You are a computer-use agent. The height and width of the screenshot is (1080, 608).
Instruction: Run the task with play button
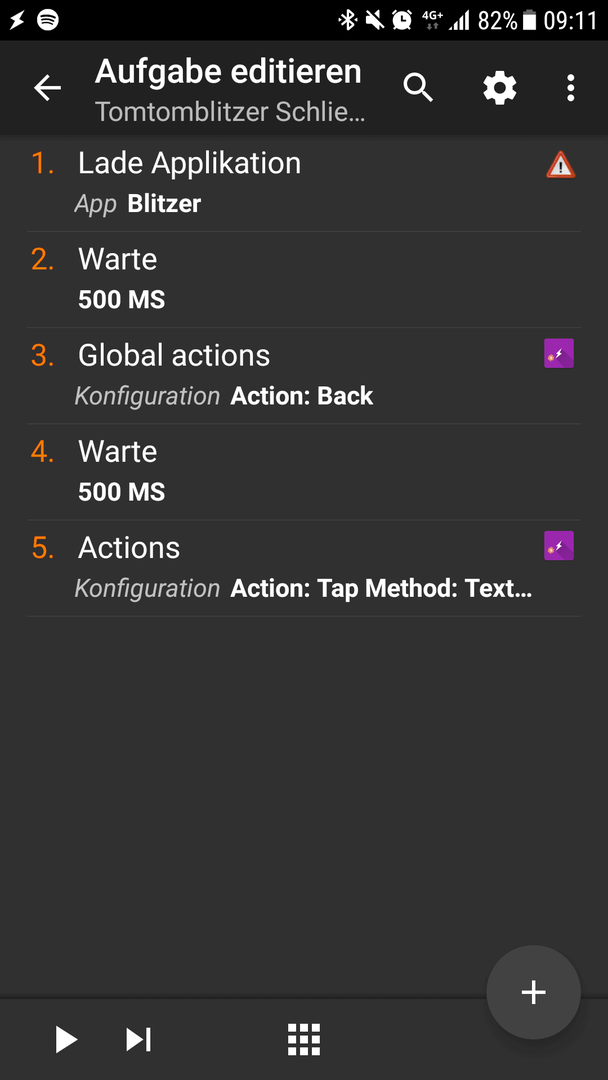coord(66,1039)
